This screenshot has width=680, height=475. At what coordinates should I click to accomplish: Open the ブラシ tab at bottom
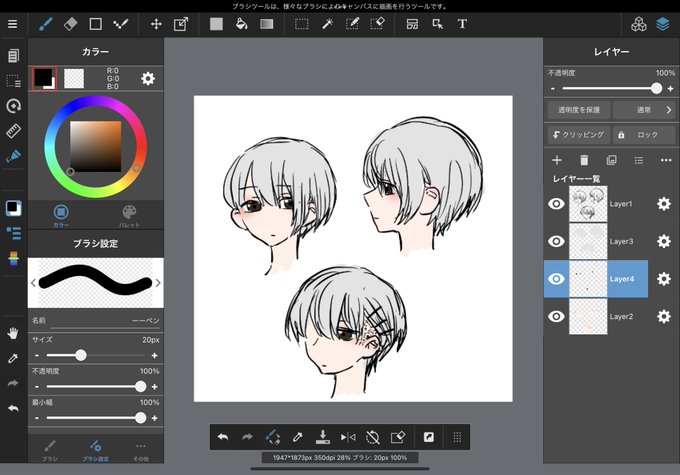point(49,450)
